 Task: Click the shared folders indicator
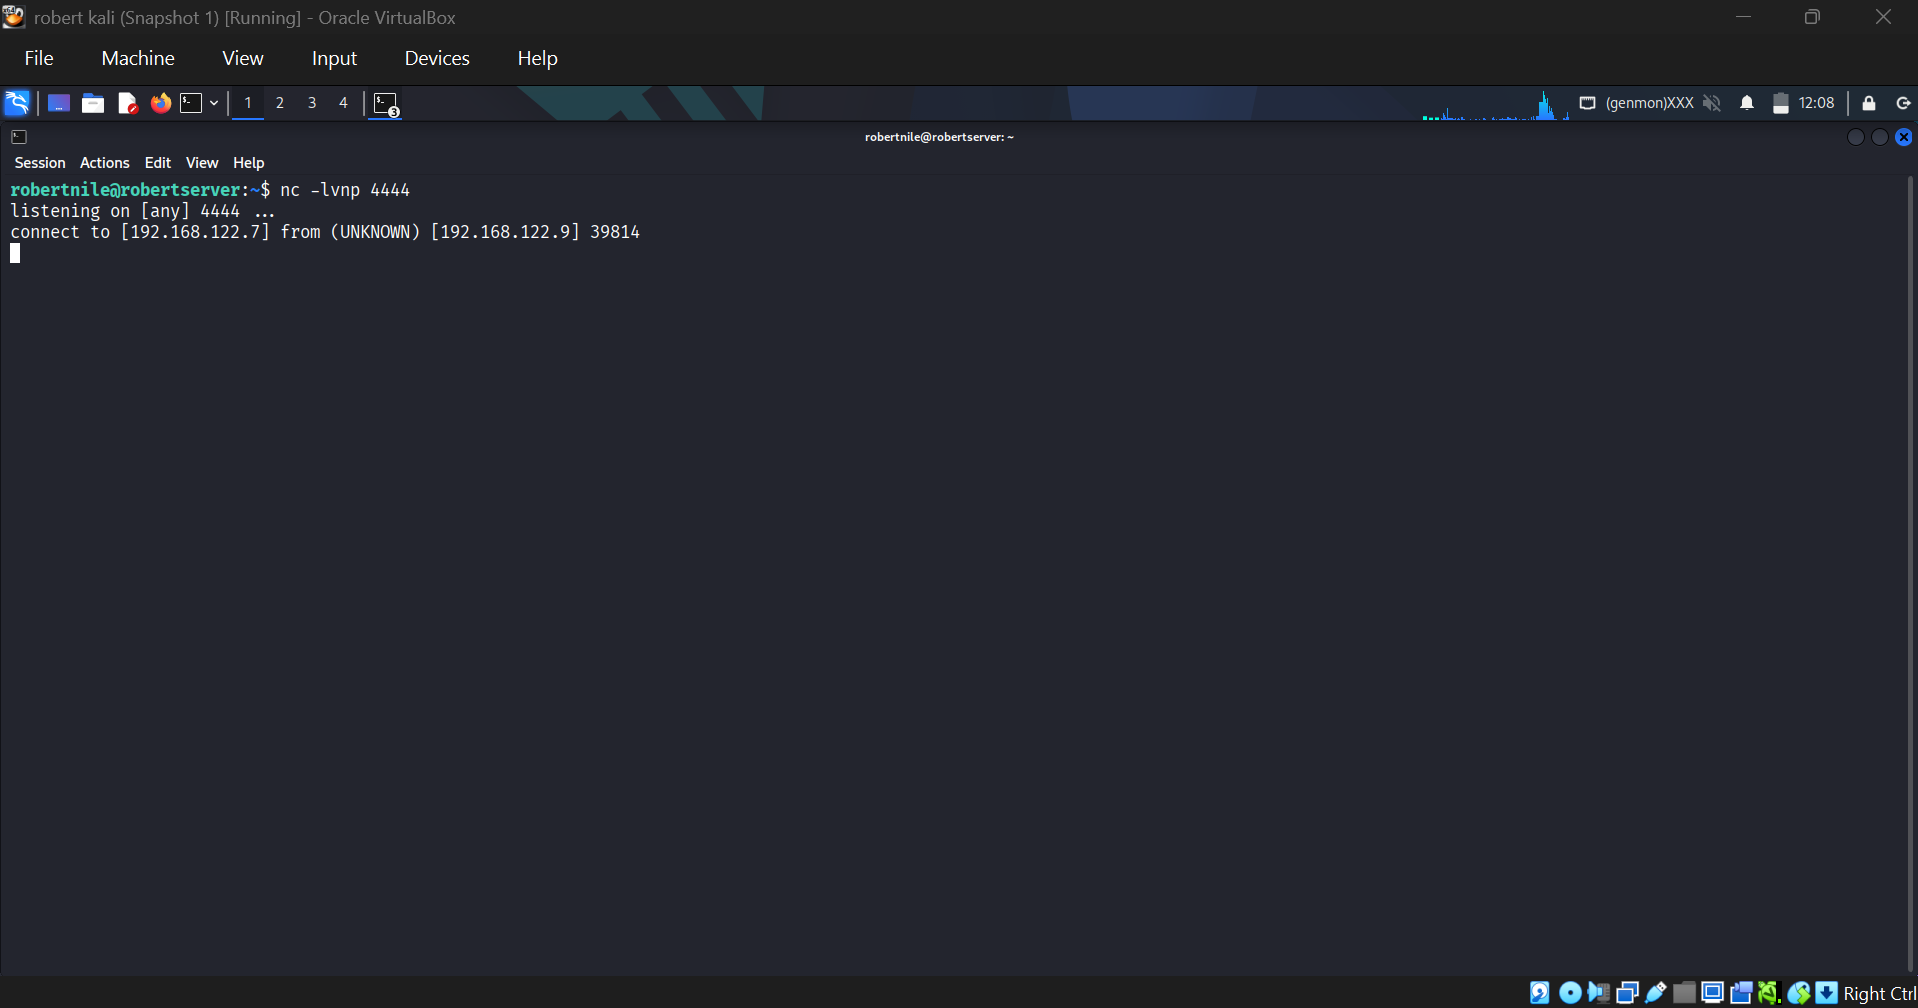pos(1684,992)
